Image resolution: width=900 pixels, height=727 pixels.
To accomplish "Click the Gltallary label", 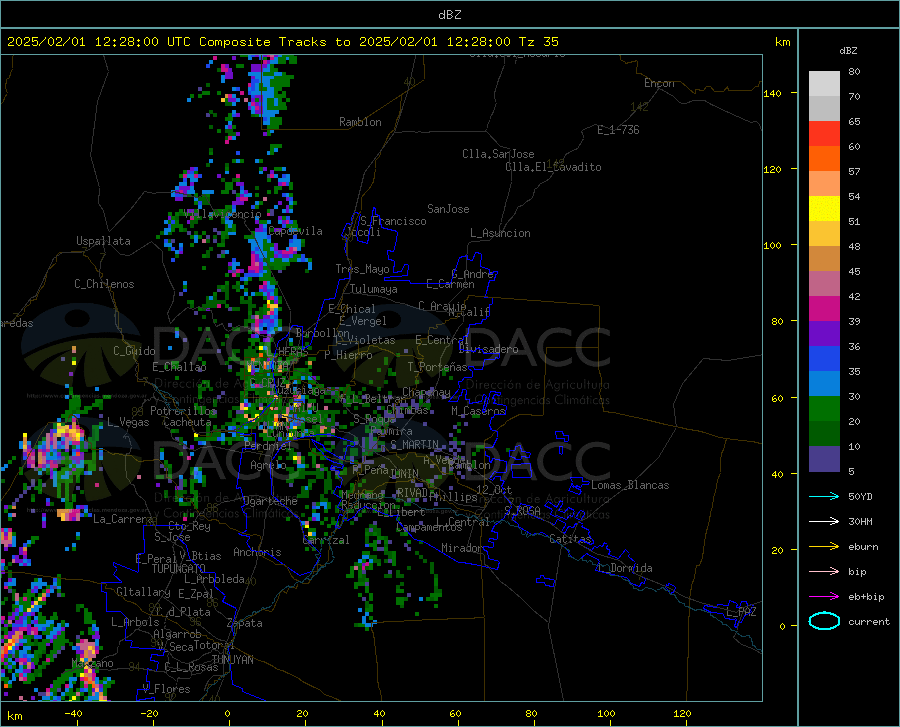I will 143,592.
